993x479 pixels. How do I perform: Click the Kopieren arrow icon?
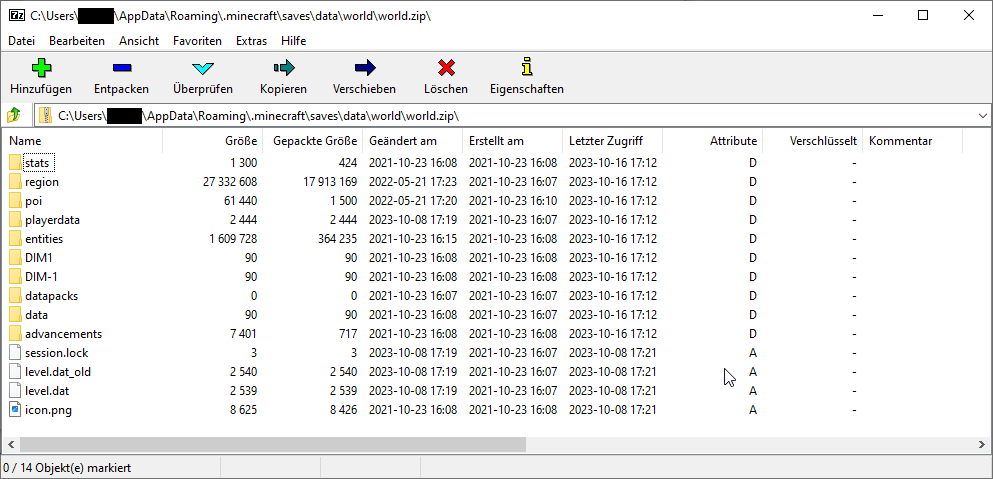pyautogui.click(x=284, y=67)
